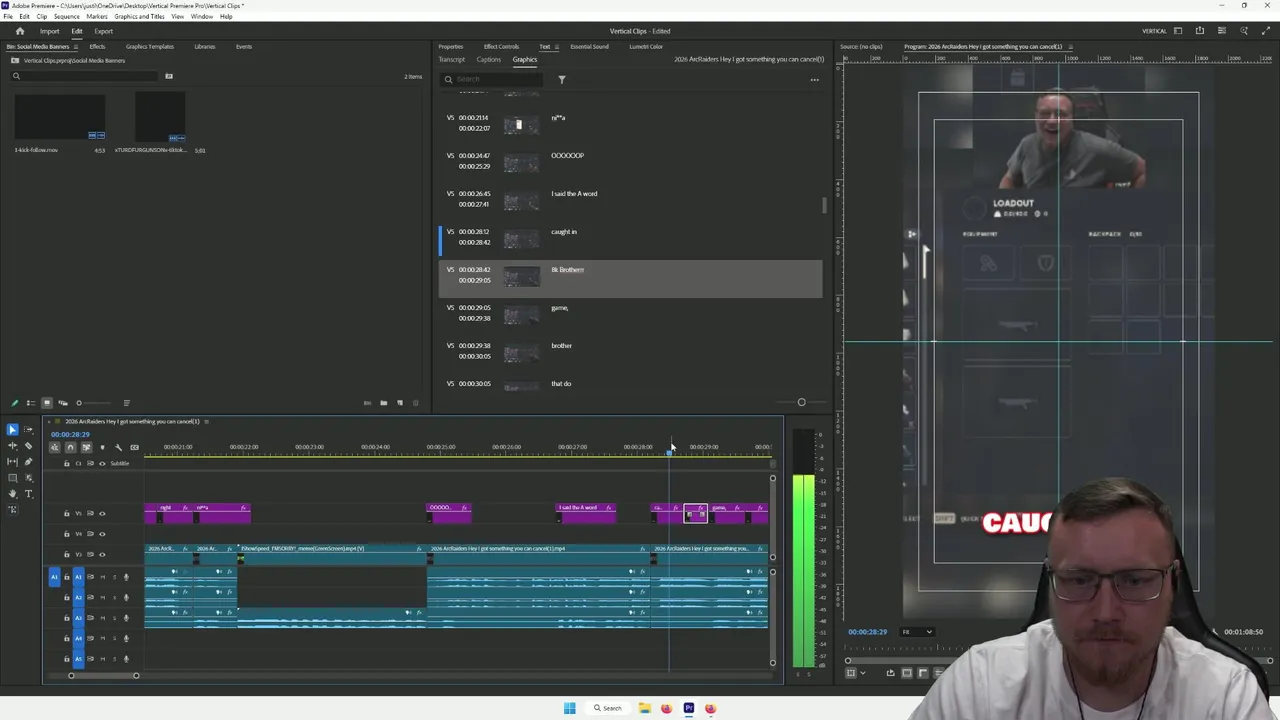Open Project panel sort icons menu
1280x720 pixels.
tap(126, 403)
